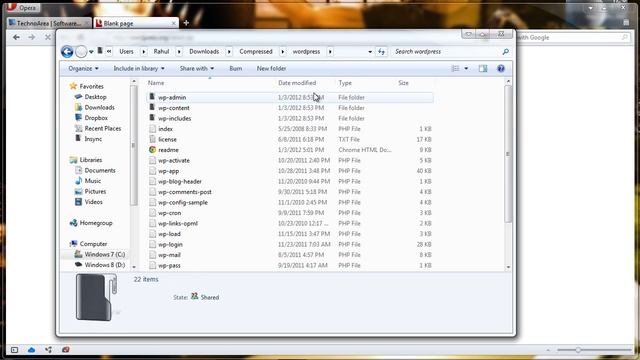Open the Organize menu
Image resolution: width=640 pixels, height=360 pixels.
83,69
